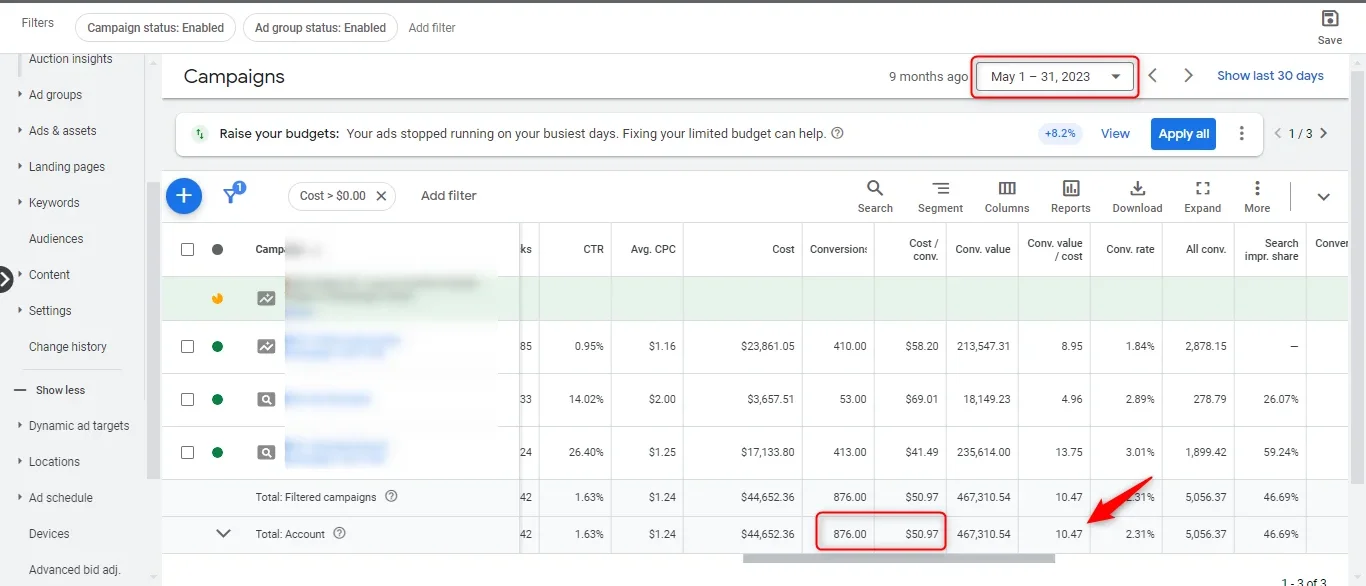Go to previous date range
Screen dimensions: 1366x586
1153,76
